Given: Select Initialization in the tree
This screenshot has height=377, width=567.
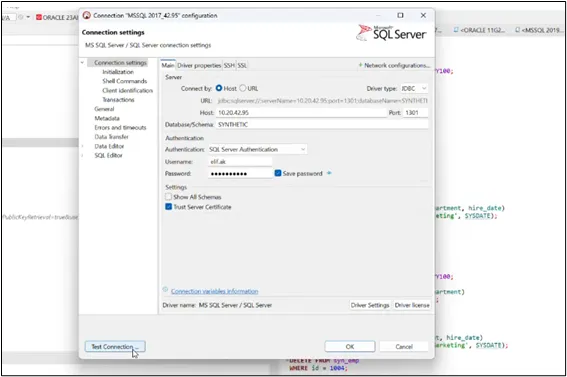Looking at the screenshot, I should click(x=118, y=72).
